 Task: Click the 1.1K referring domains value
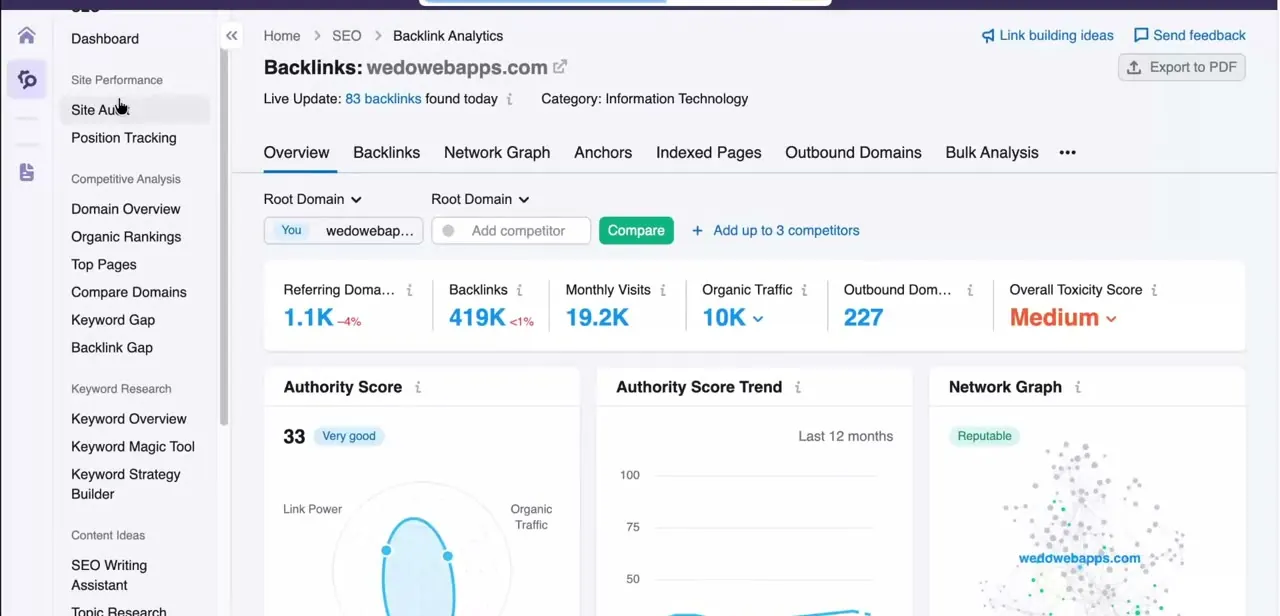308,318
